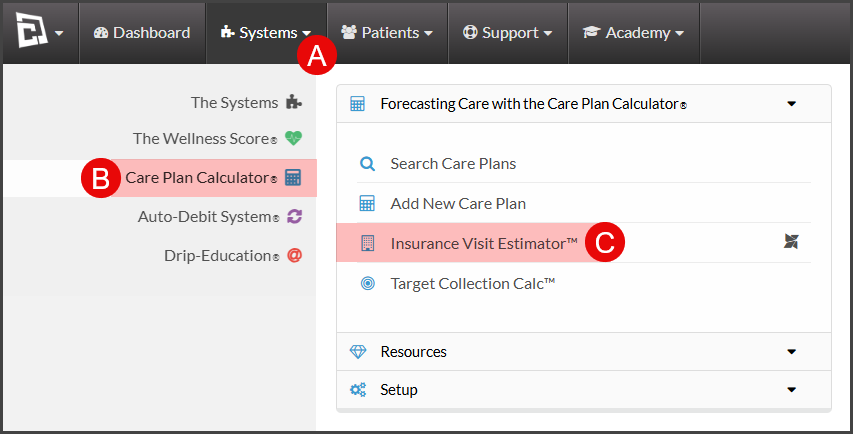
Task: Click the pinwheel icon on the Insurance Visit Estimator row
Action: [x=791, y=241]
